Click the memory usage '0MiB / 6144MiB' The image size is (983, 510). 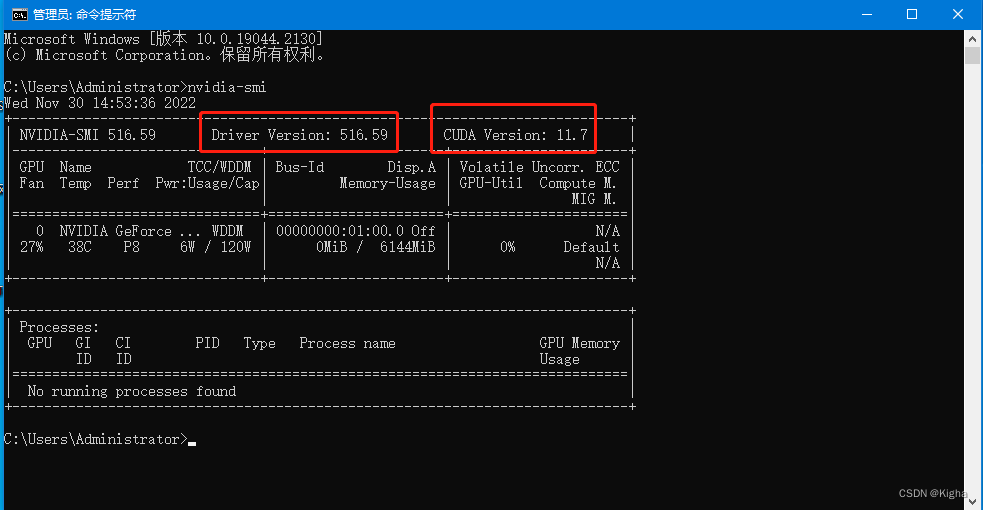[376, 247]
